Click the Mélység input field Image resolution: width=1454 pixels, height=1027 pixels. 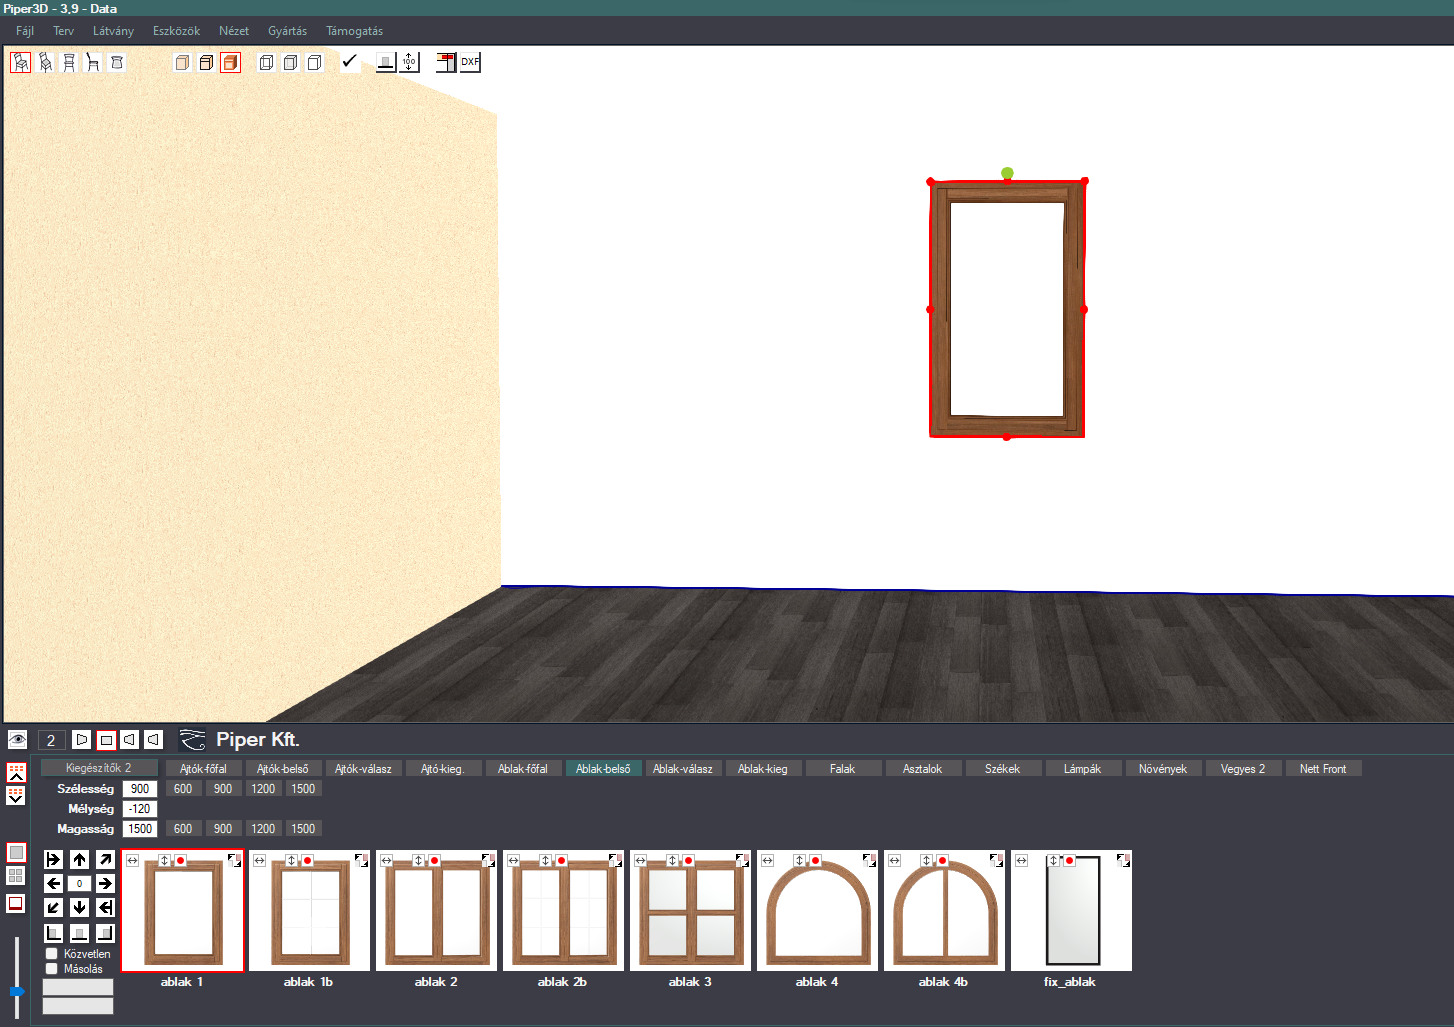coord(140,809)
